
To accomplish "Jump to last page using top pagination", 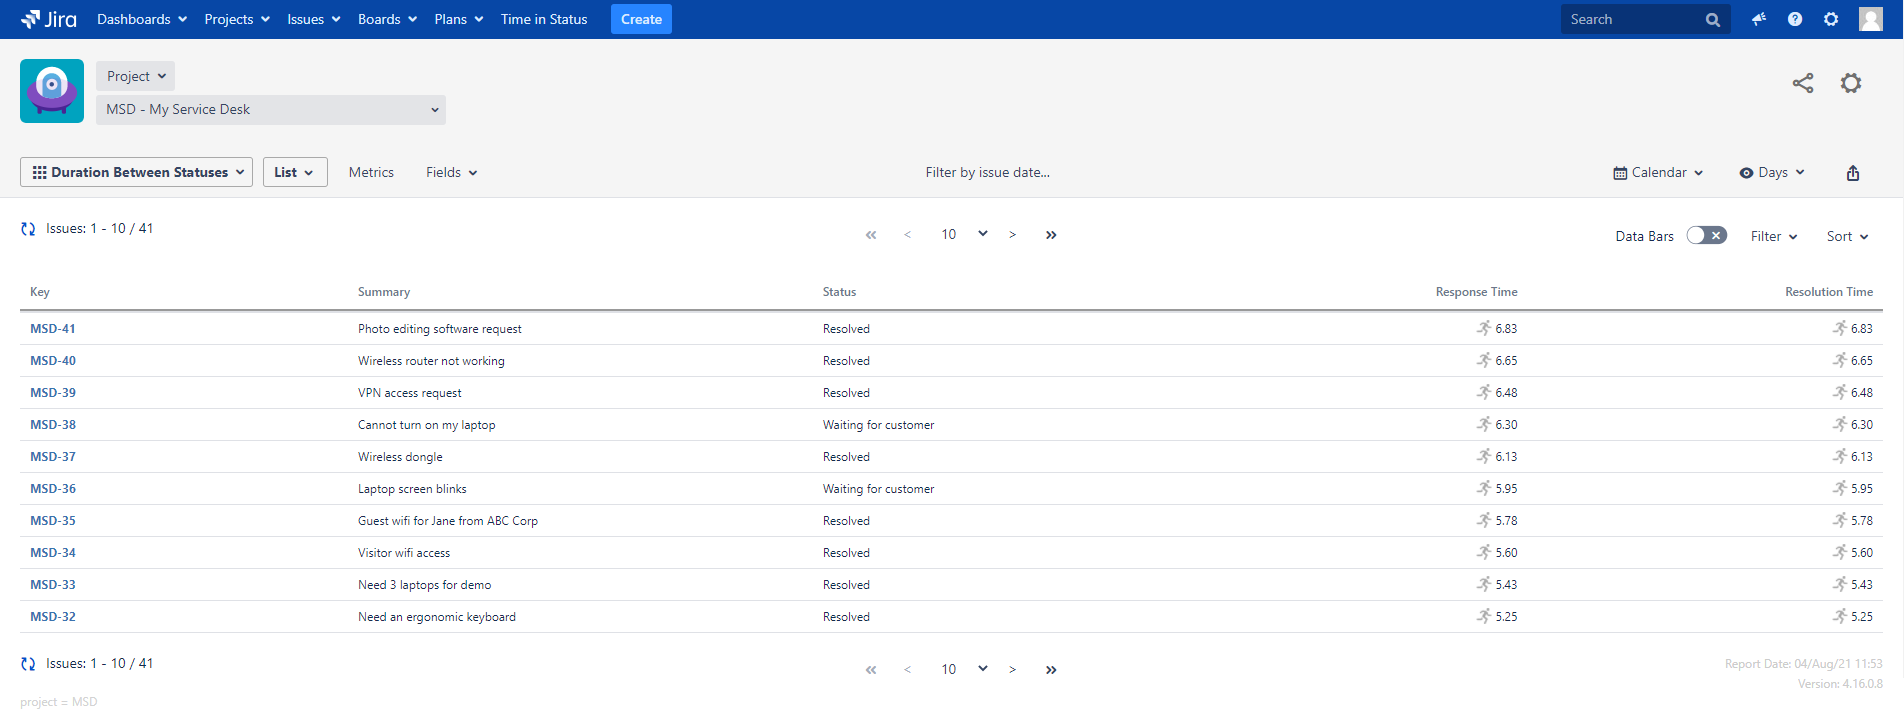I will tap(1050, 235).
